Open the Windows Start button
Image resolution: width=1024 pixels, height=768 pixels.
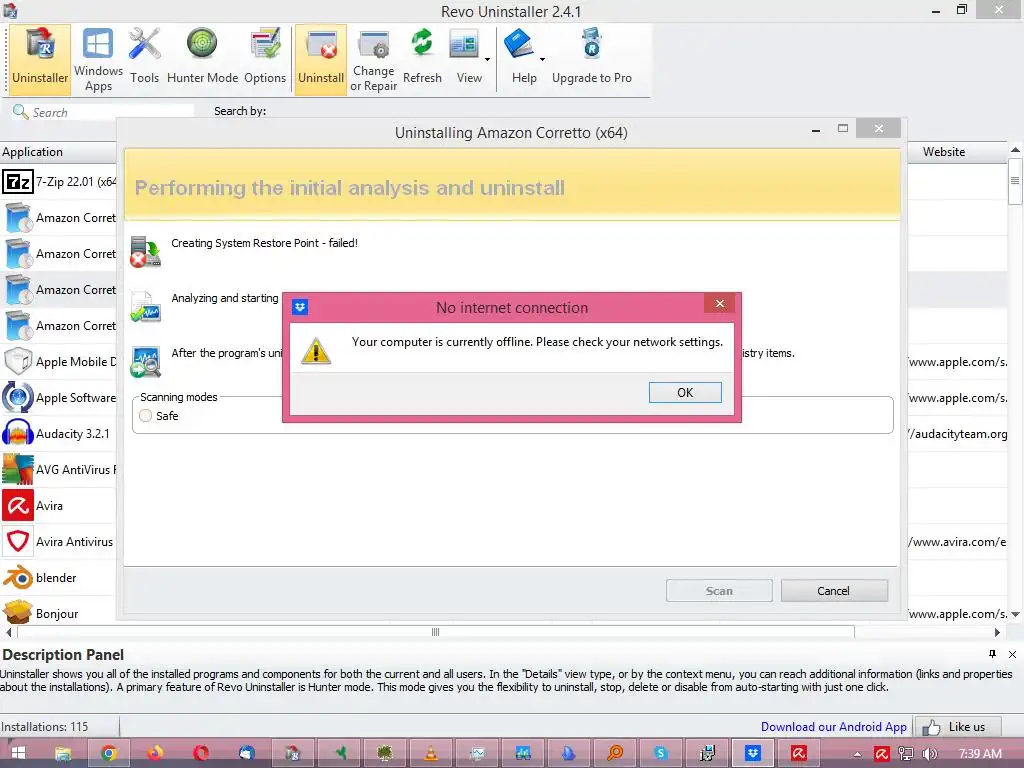pos(18,753)
